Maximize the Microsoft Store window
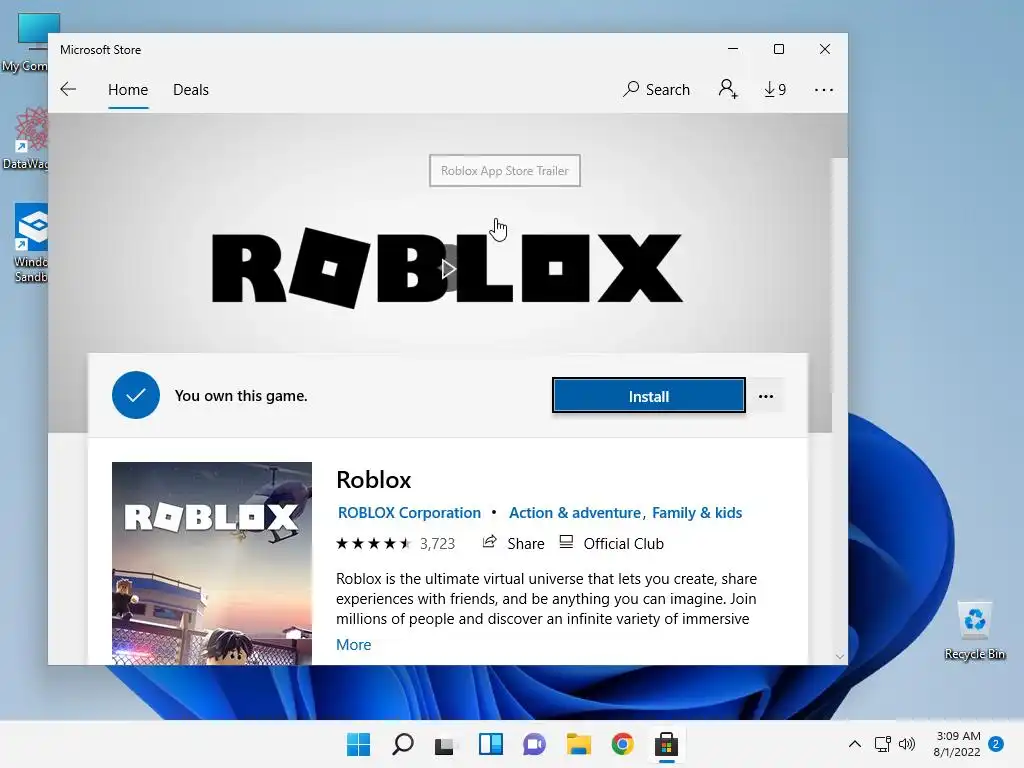1024x768 pixels. [778, 49]
